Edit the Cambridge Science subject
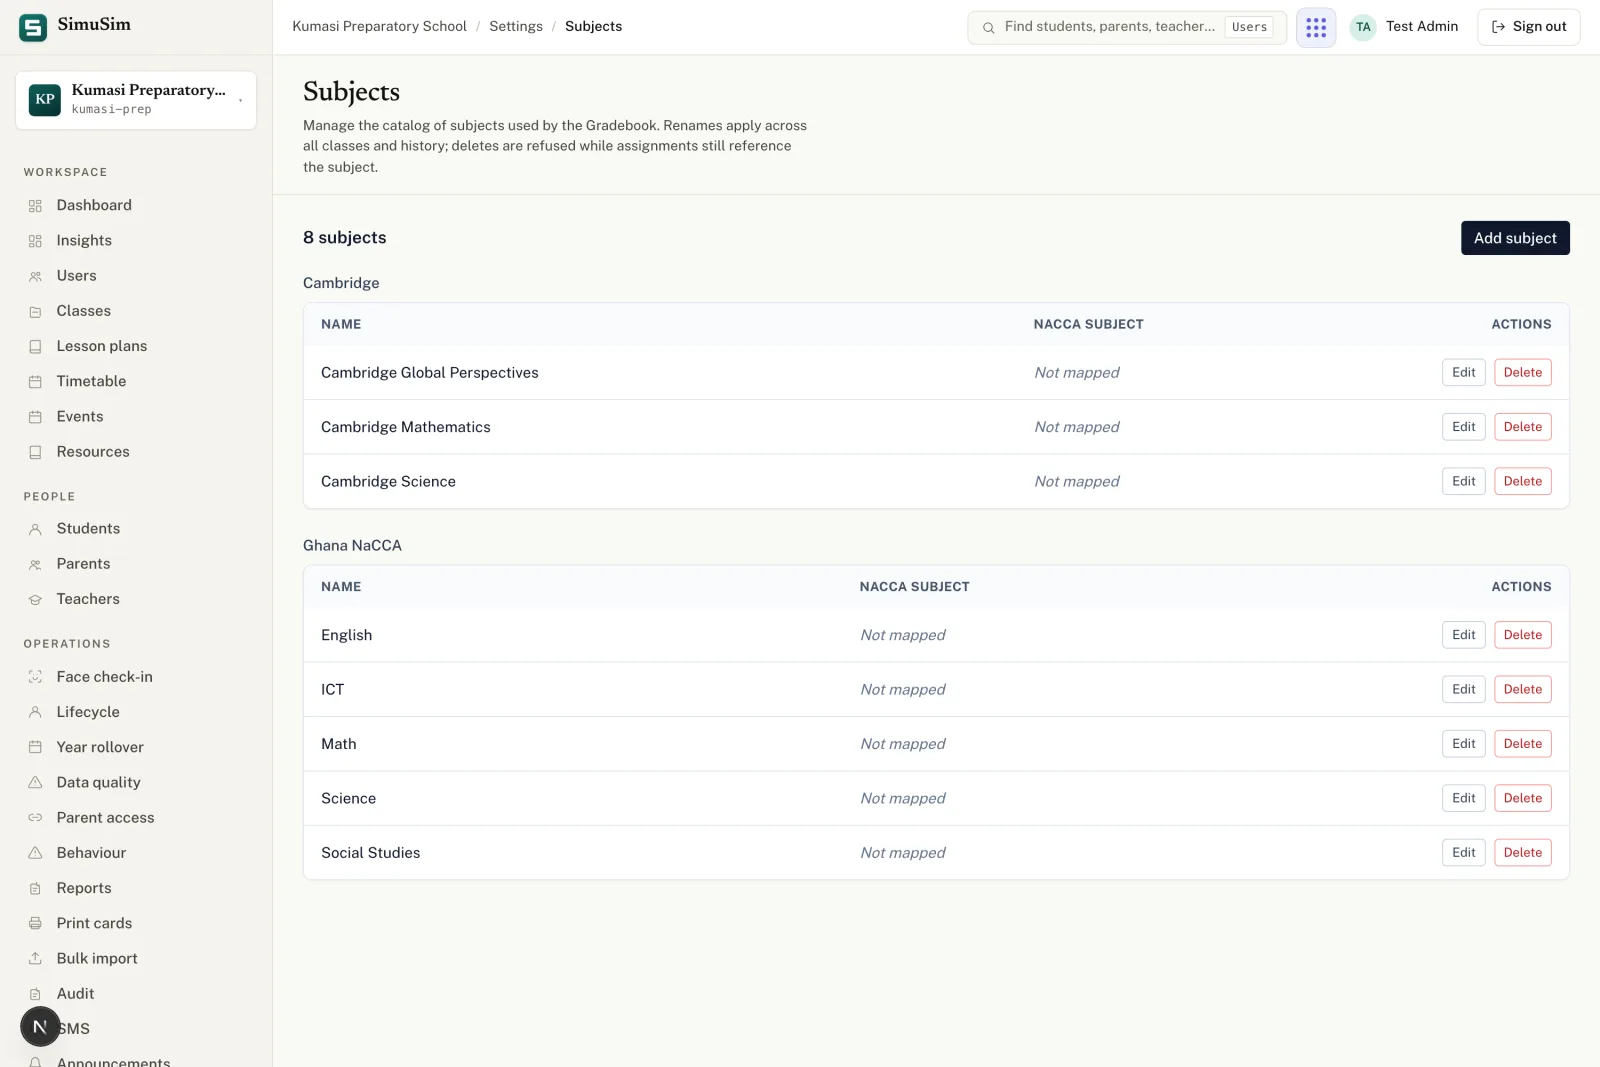Image resolution: width=1600 pixels, height=1067 pixels. click(1464, 481)
